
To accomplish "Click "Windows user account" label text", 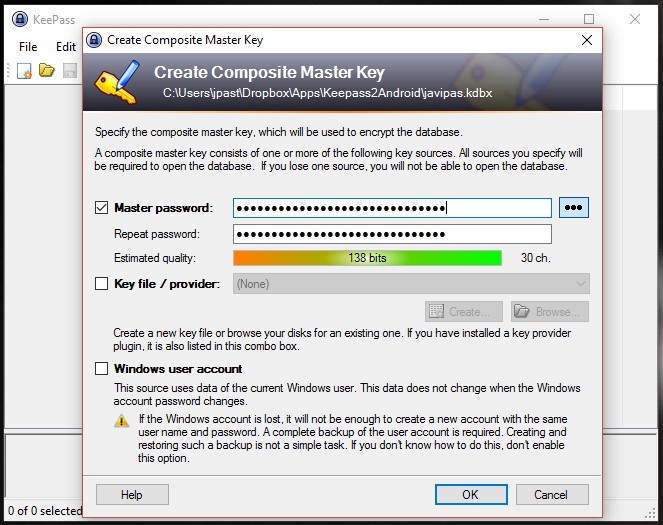I will click(178, 369).
